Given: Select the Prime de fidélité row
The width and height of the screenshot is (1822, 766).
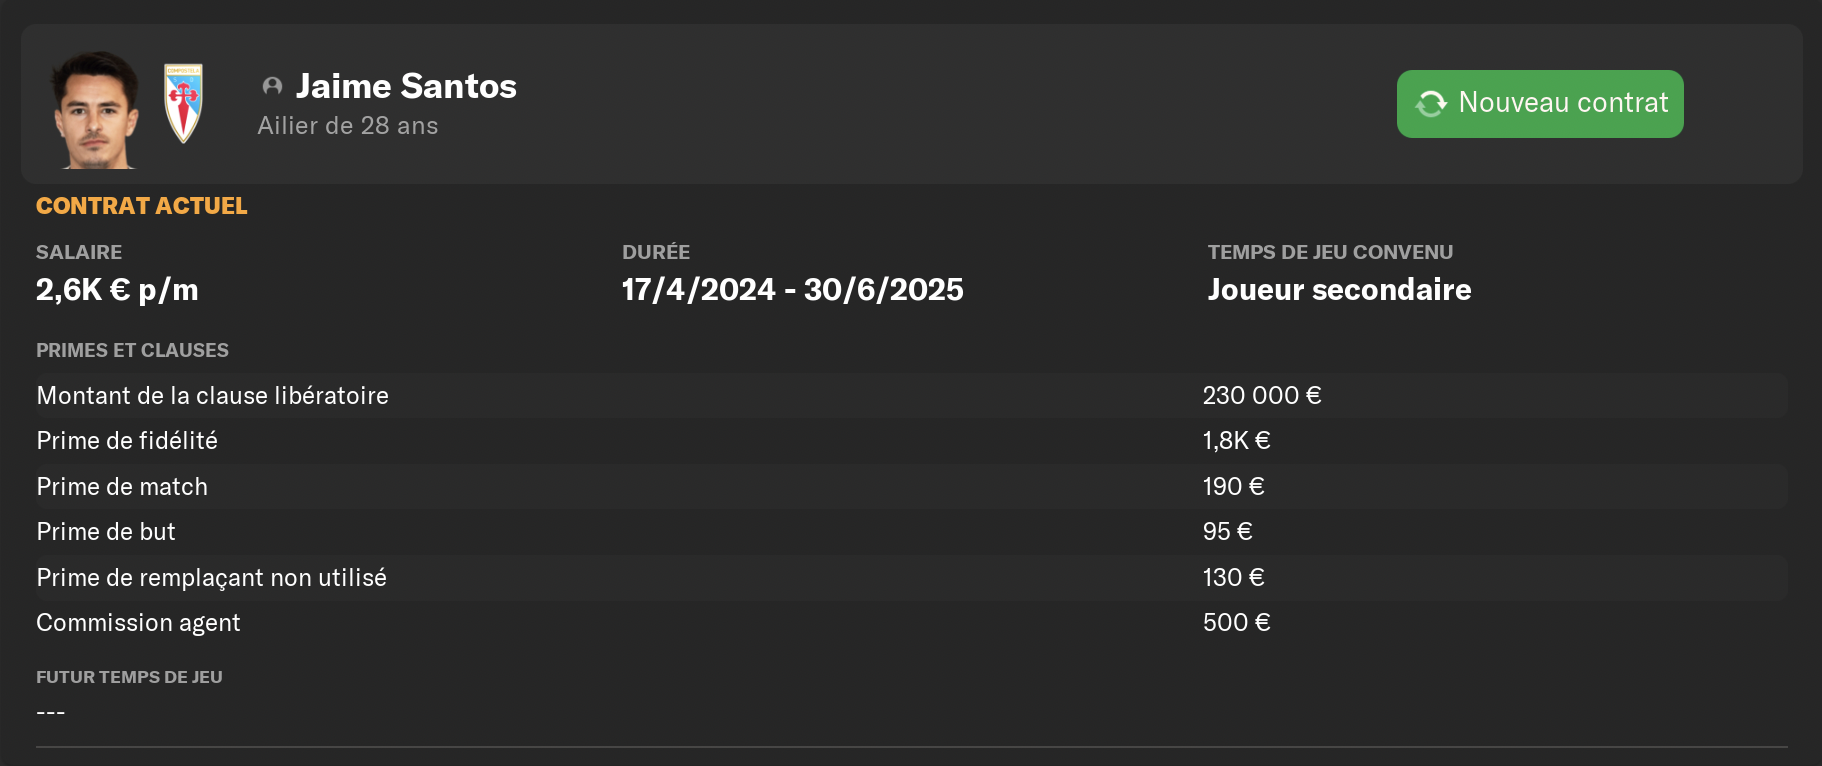Looking at the screenshot, I should [911, 441].
